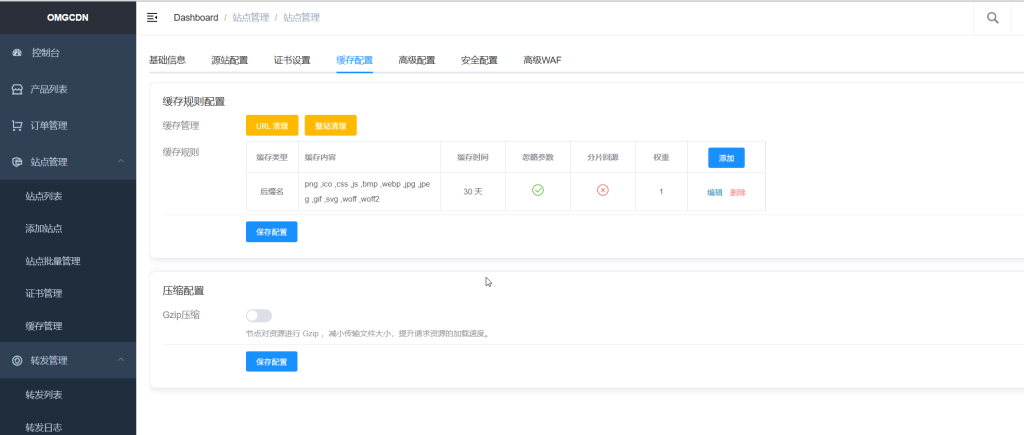Click the 转发管理 sidebar icon
Viewport: 1024px width, 435px height.
pyautogui.click(x=17, y=360)
